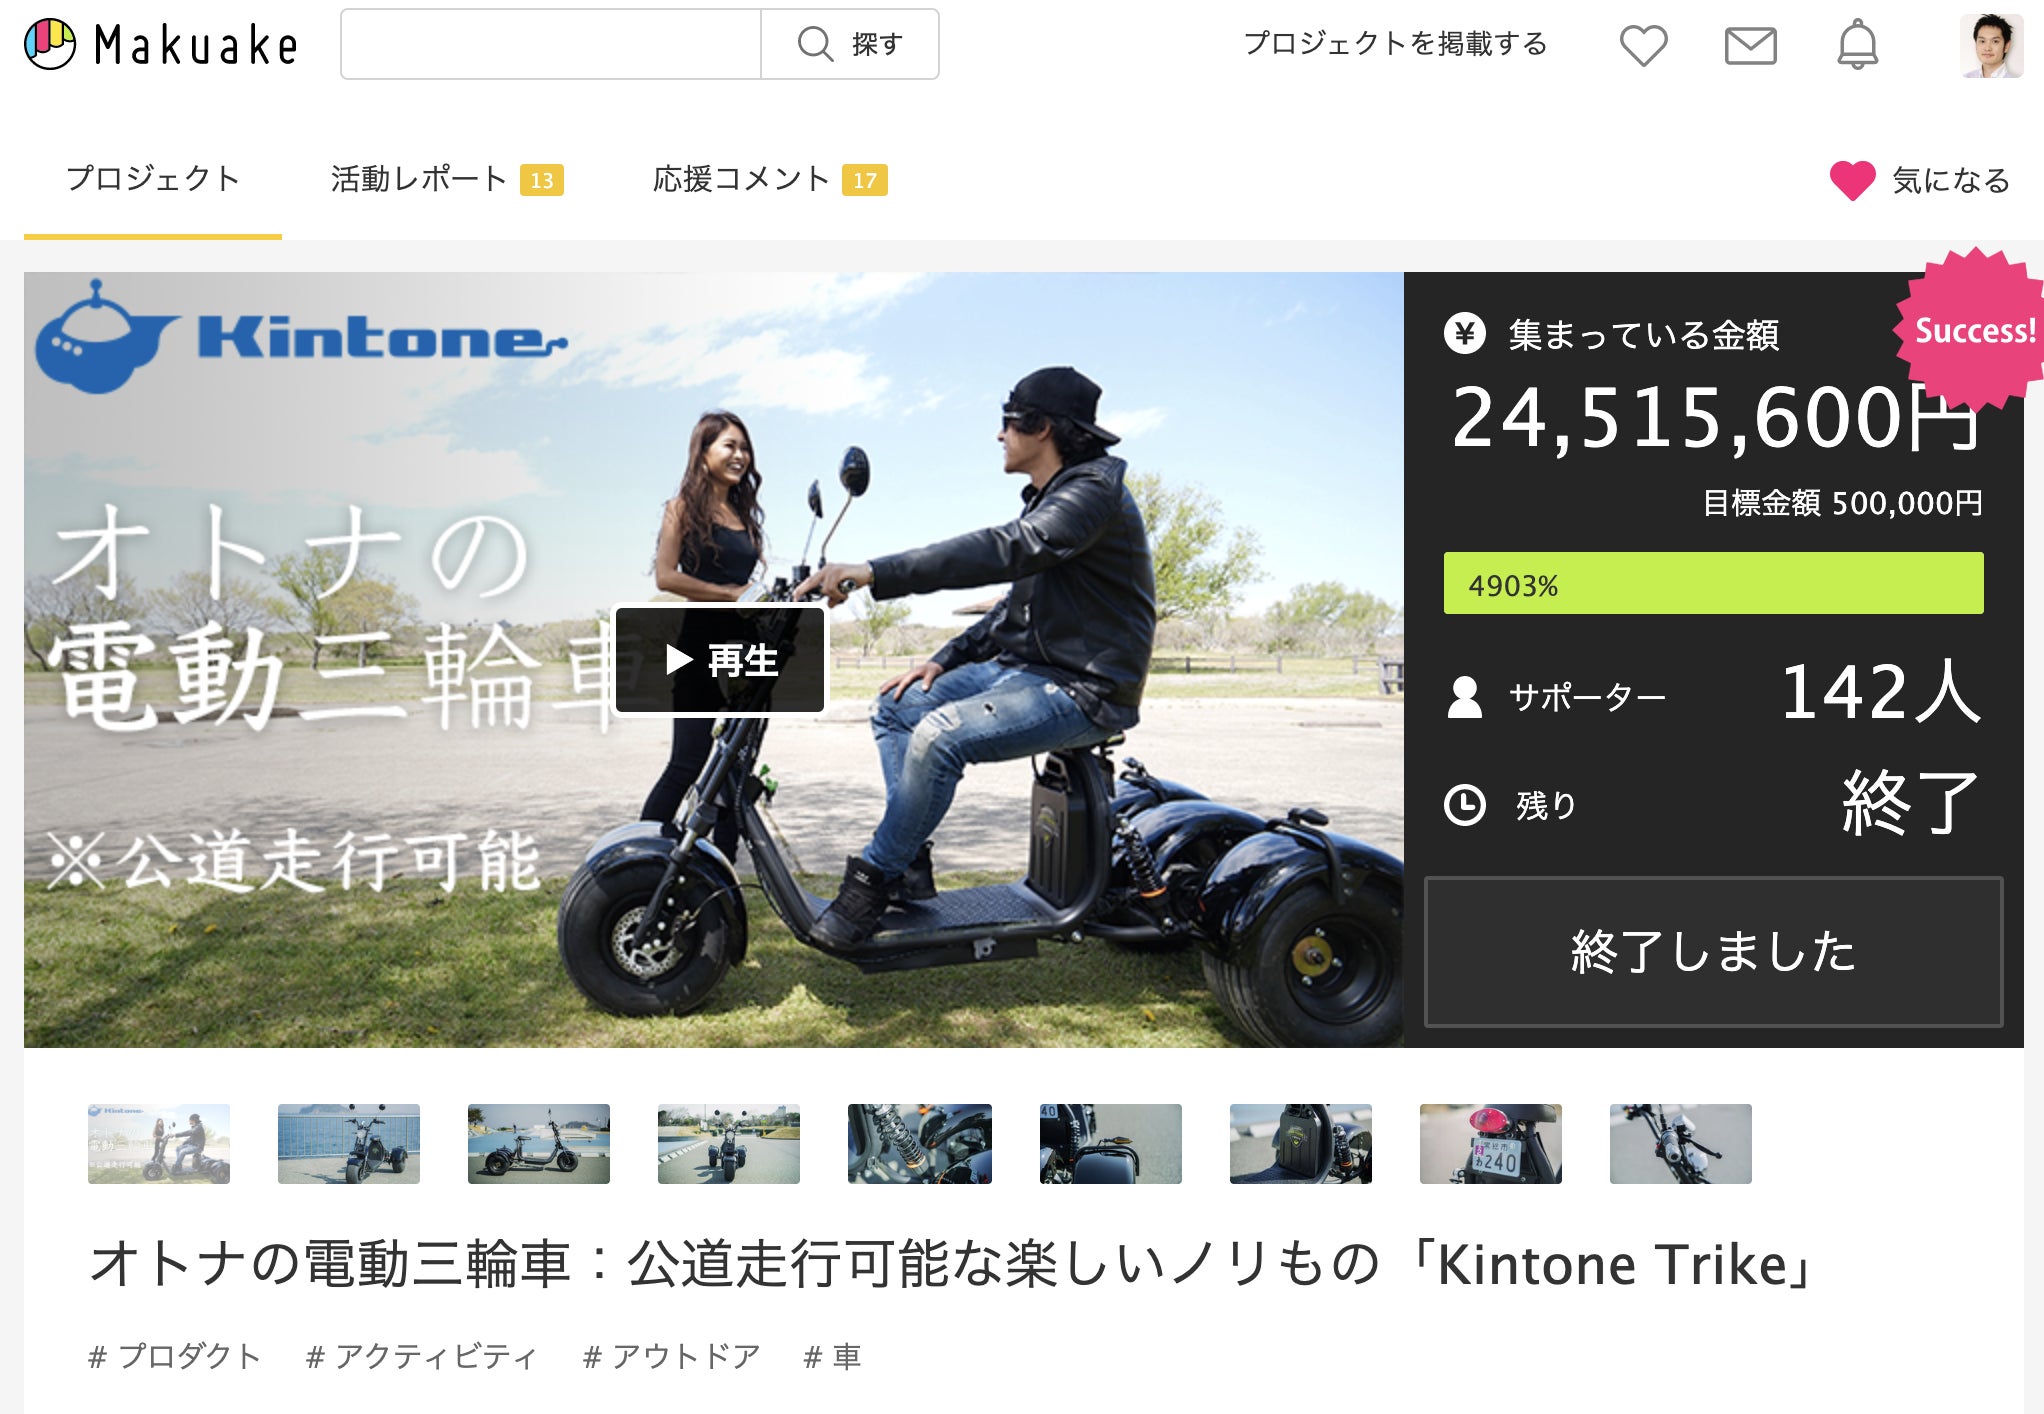Click the magnifier search button
Screen dimensions: 2044x1414
850,45
